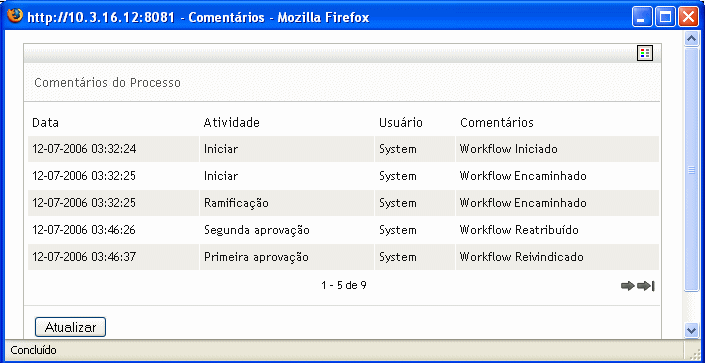The height and width of the screenshot is (363, 705).
Task: Click the colored grid legend icon
Action: coord(645,54)
